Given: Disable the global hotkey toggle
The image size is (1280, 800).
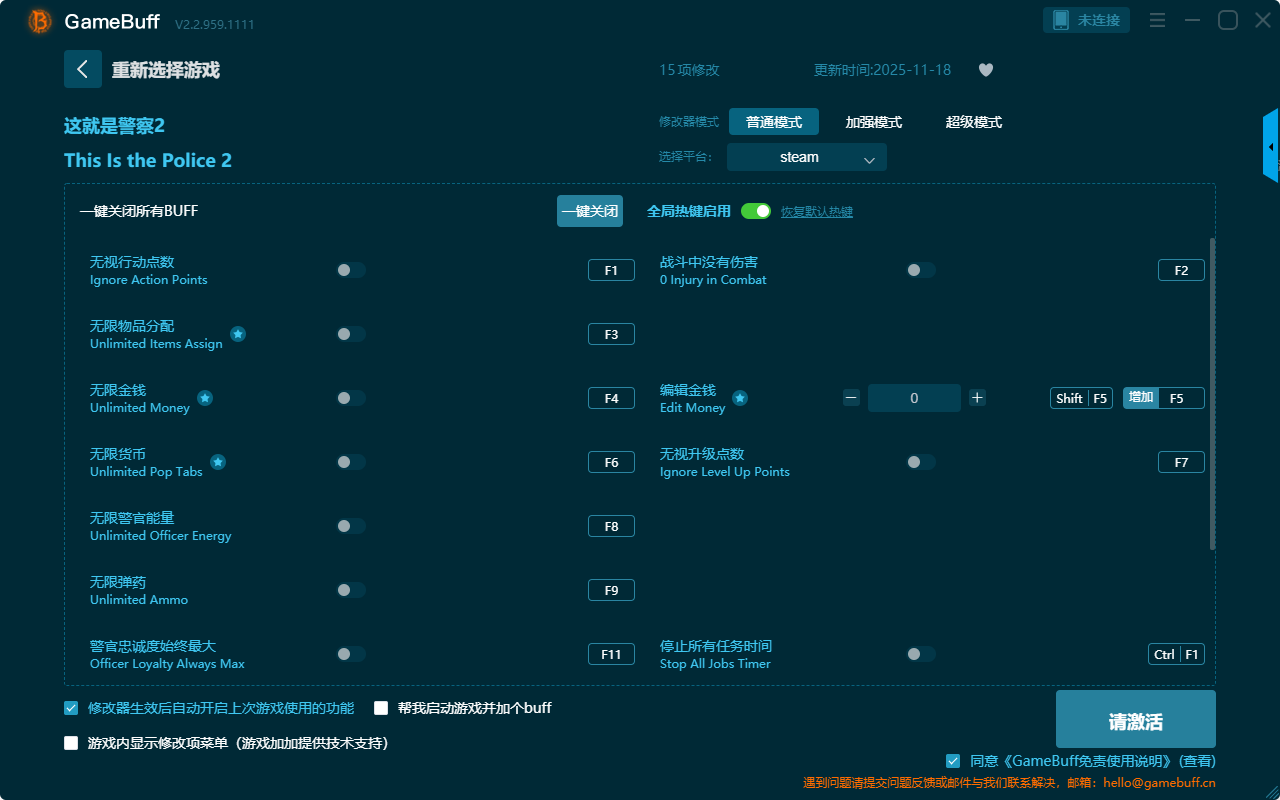Looking at the screenshot, I should pyautogui.click(x=756, y=211).
